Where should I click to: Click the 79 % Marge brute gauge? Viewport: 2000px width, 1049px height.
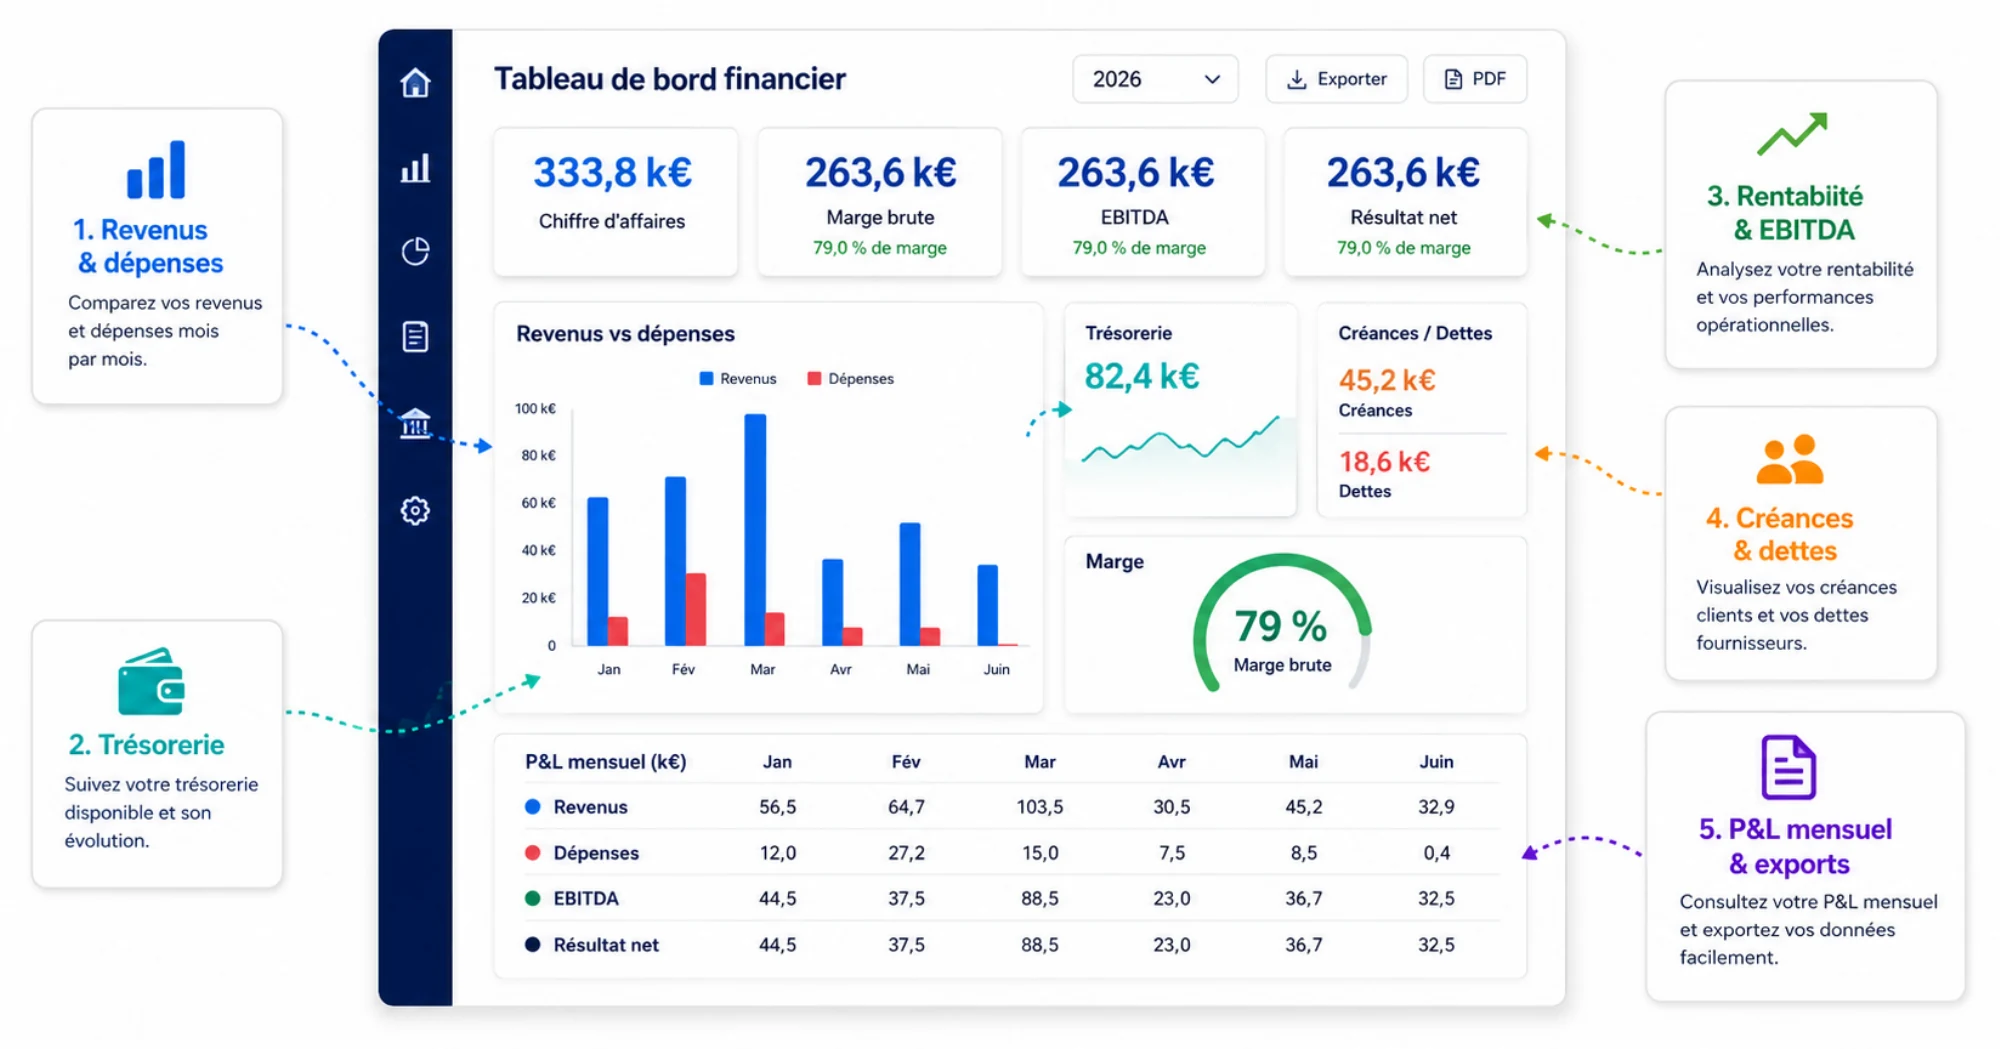point(1282,624)
